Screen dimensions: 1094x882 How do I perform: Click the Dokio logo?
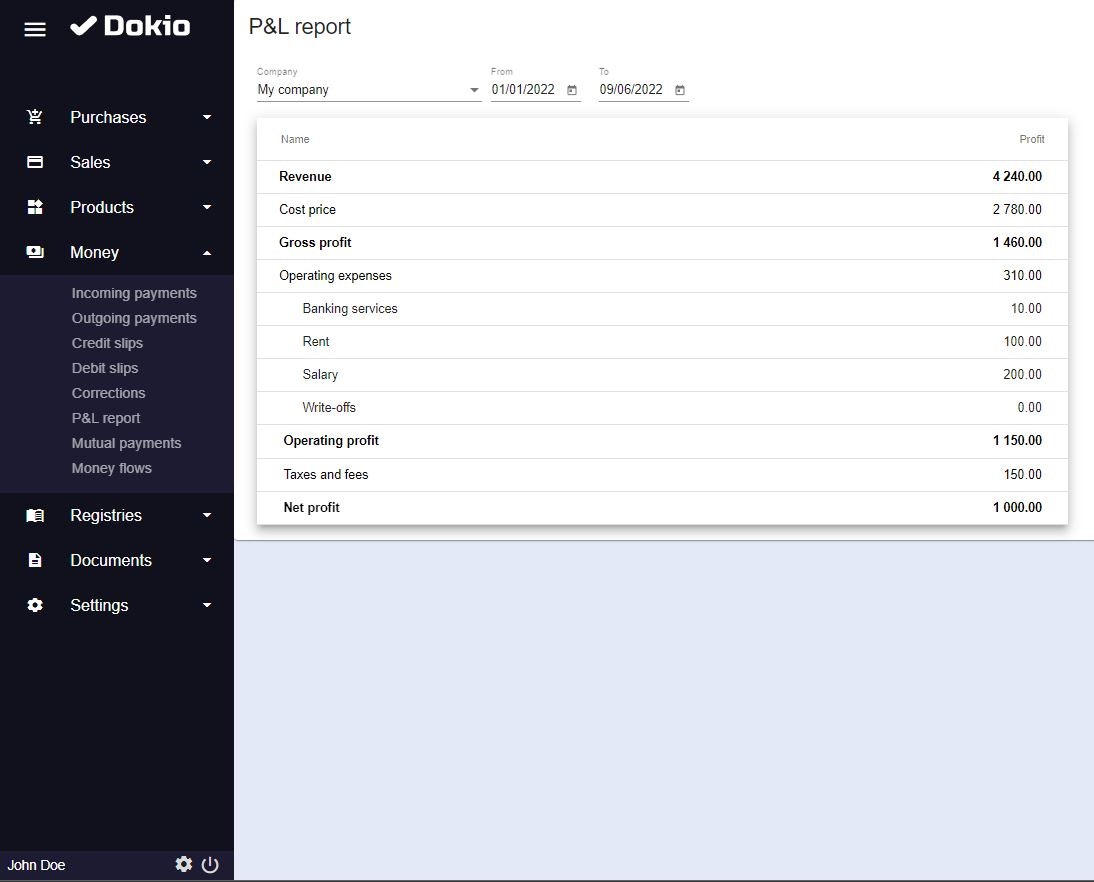130,27
